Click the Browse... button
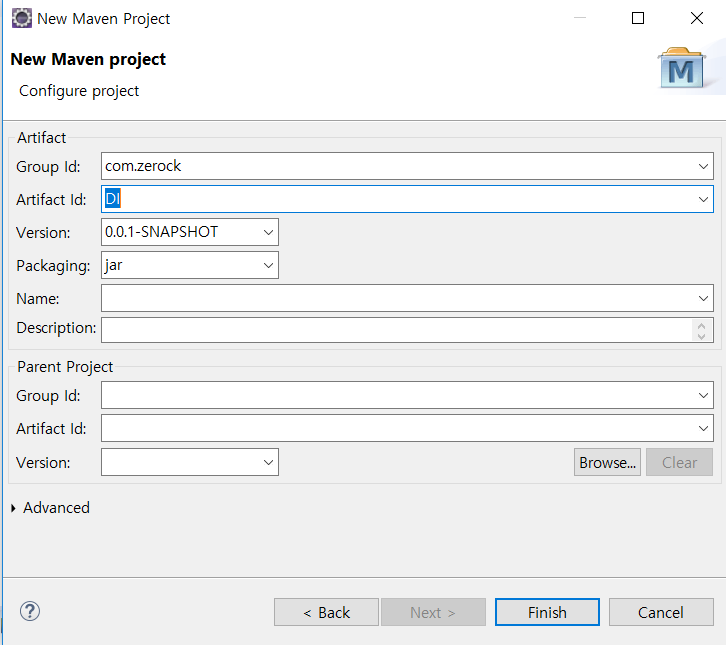 coord(607,462)
